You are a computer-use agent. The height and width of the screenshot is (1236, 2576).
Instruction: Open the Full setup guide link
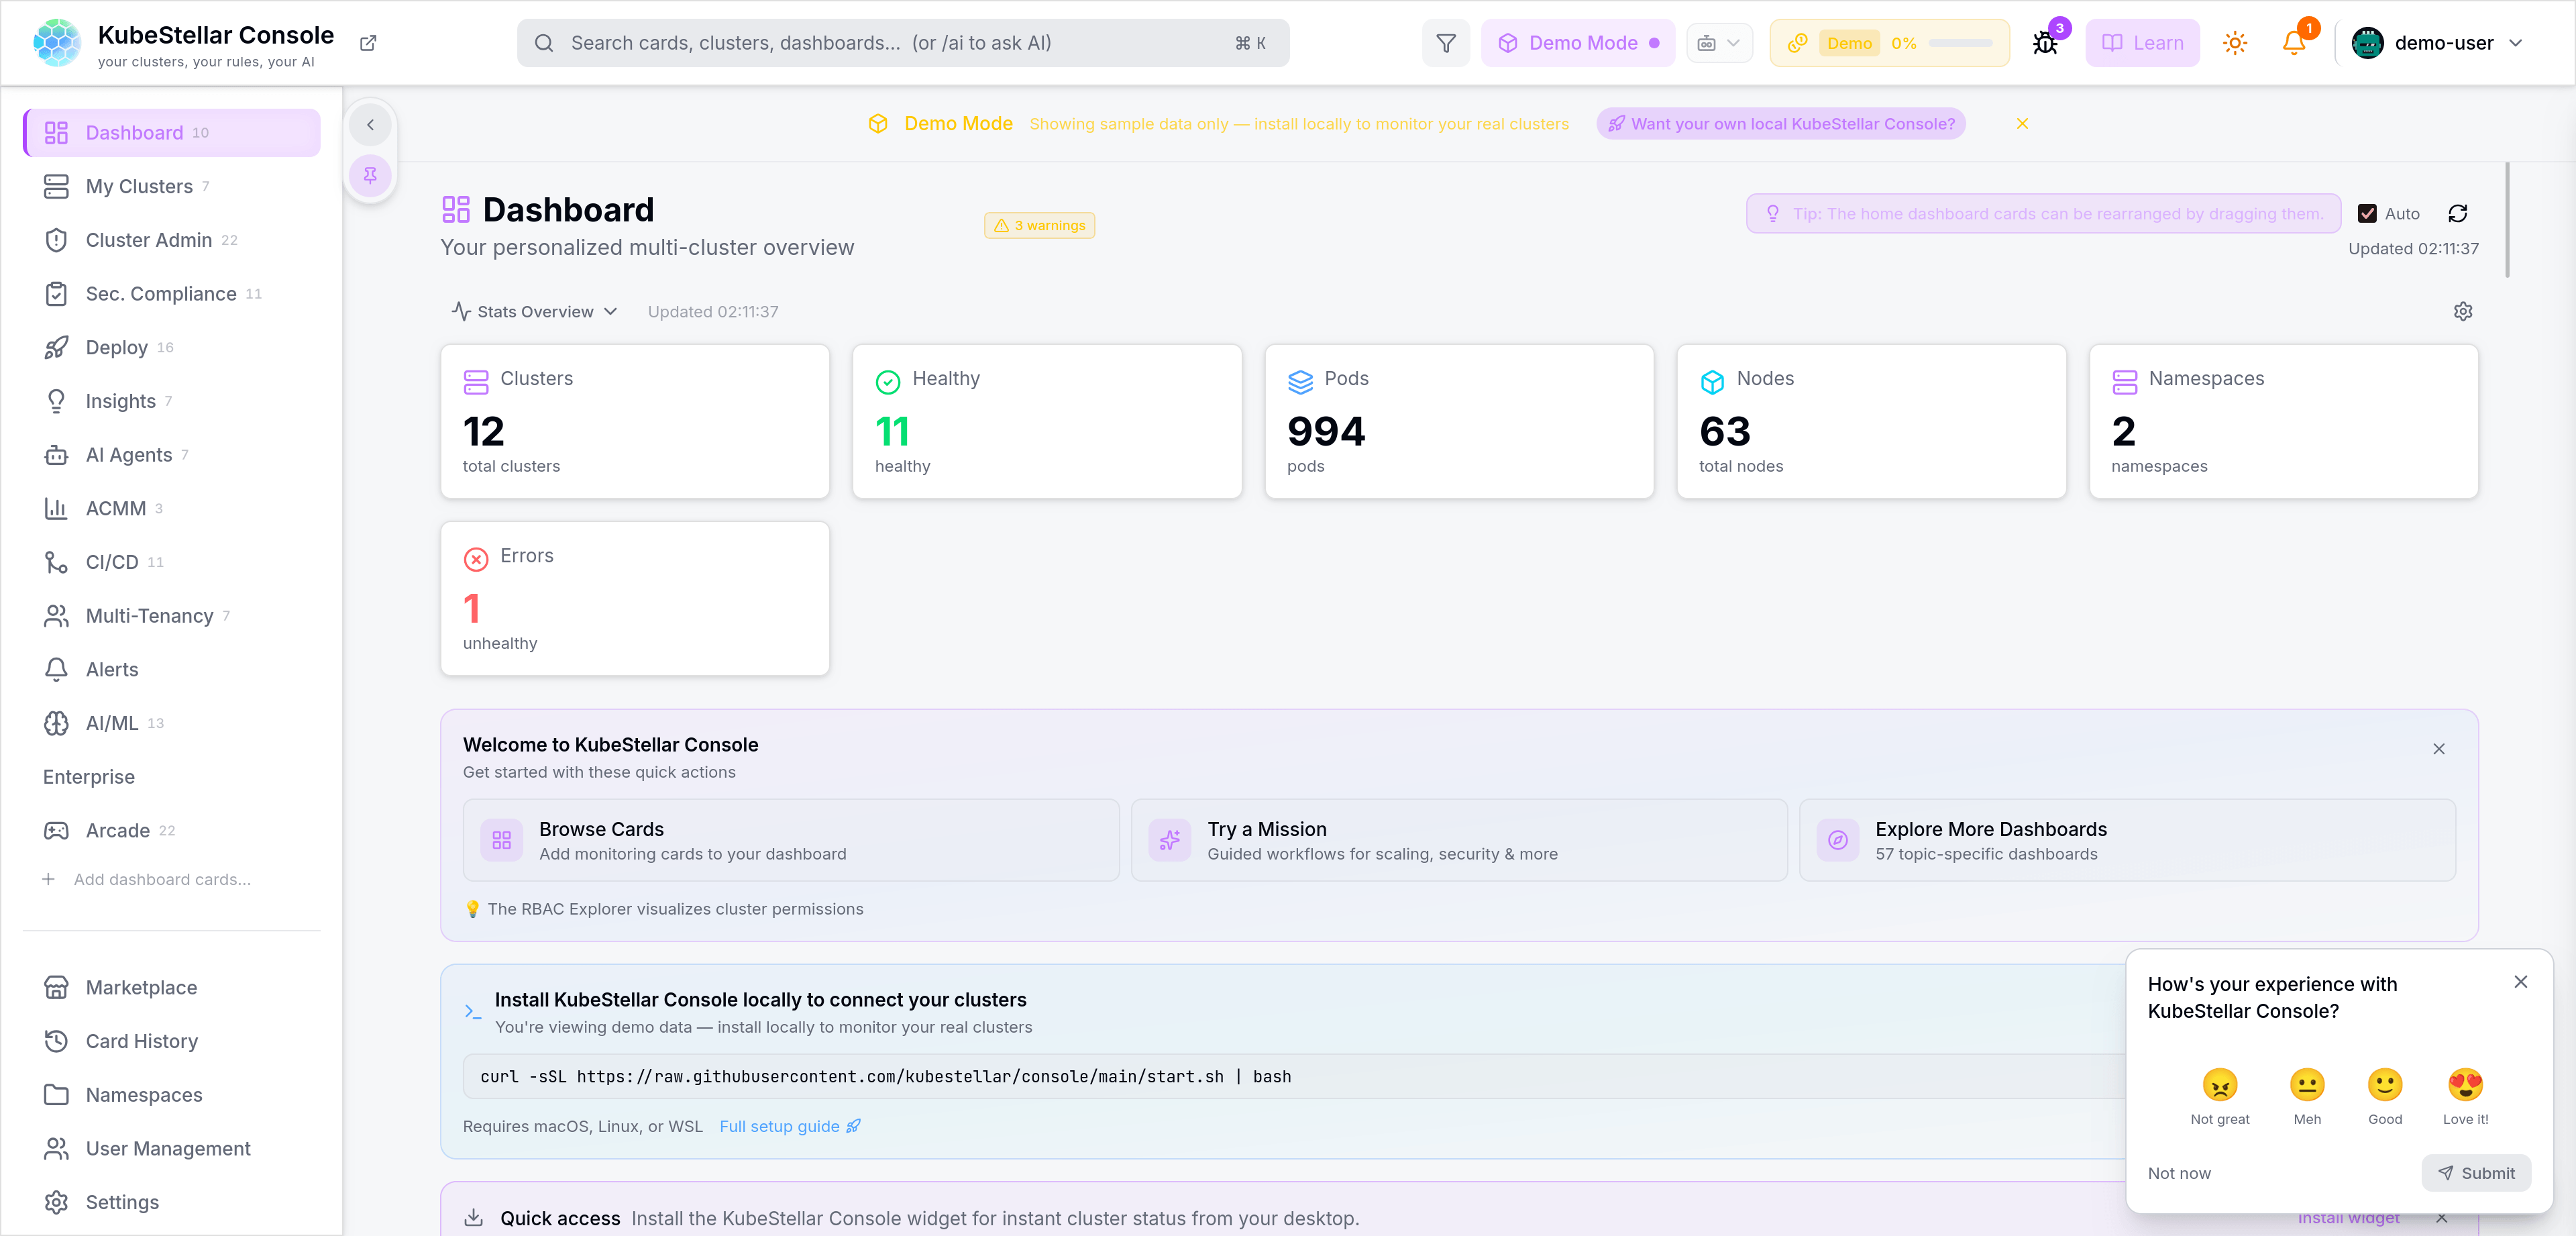790,1126
